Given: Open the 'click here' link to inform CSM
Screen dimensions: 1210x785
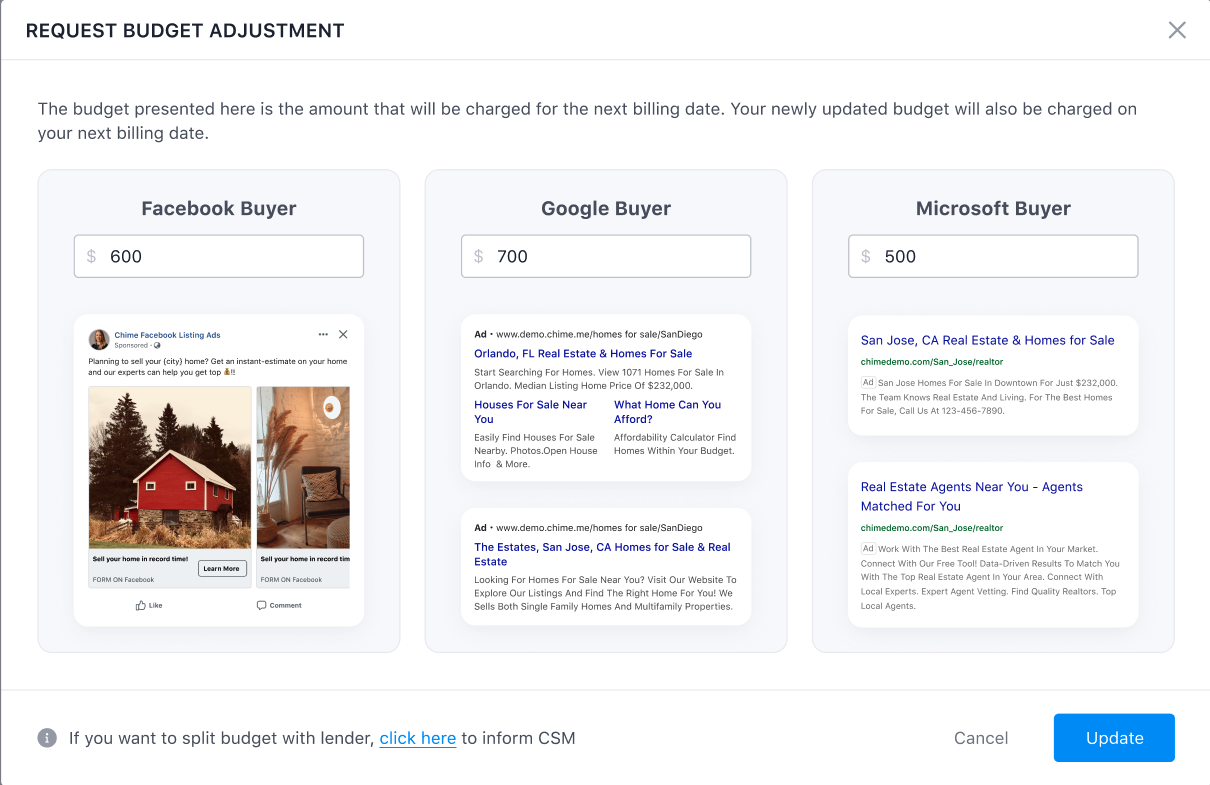Looking at the screenshot, I should point(418,738).
